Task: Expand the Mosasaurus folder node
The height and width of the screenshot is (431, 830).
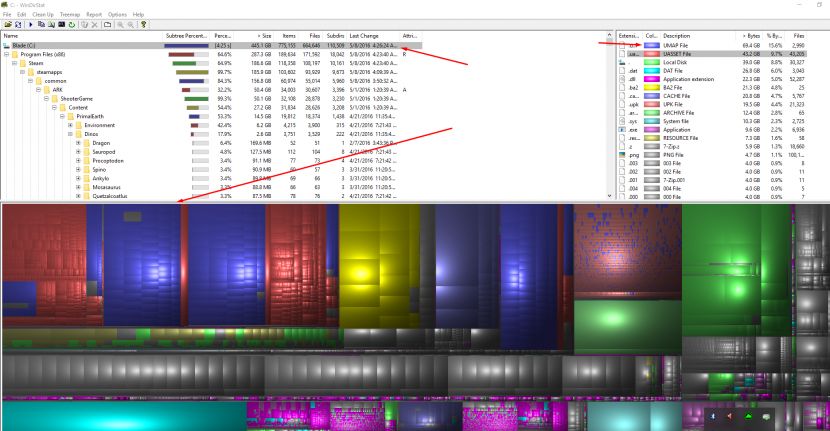Action: pos(78,187)
